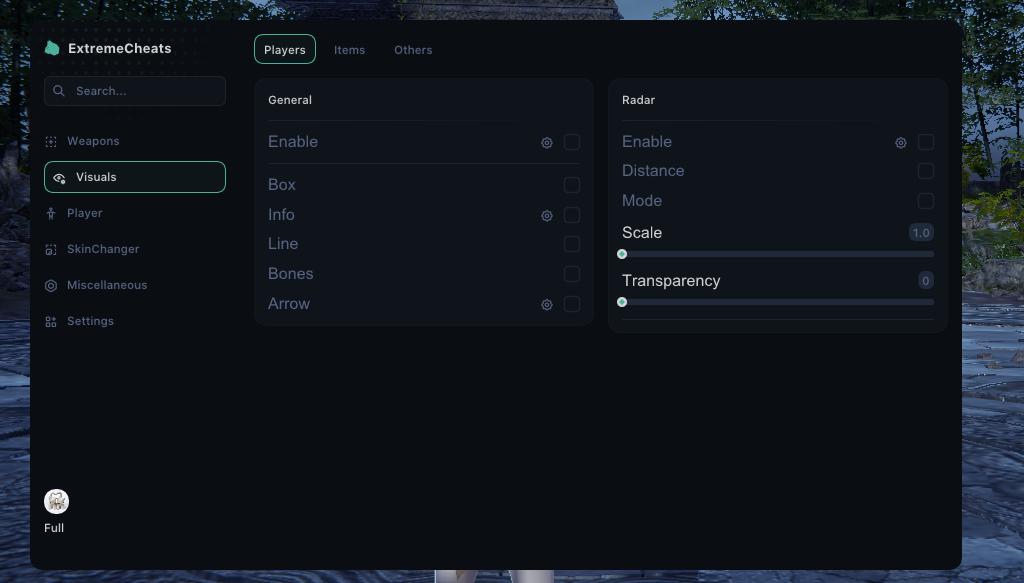
Task: Click the user avatar above Full
Action: click(56, 501)
